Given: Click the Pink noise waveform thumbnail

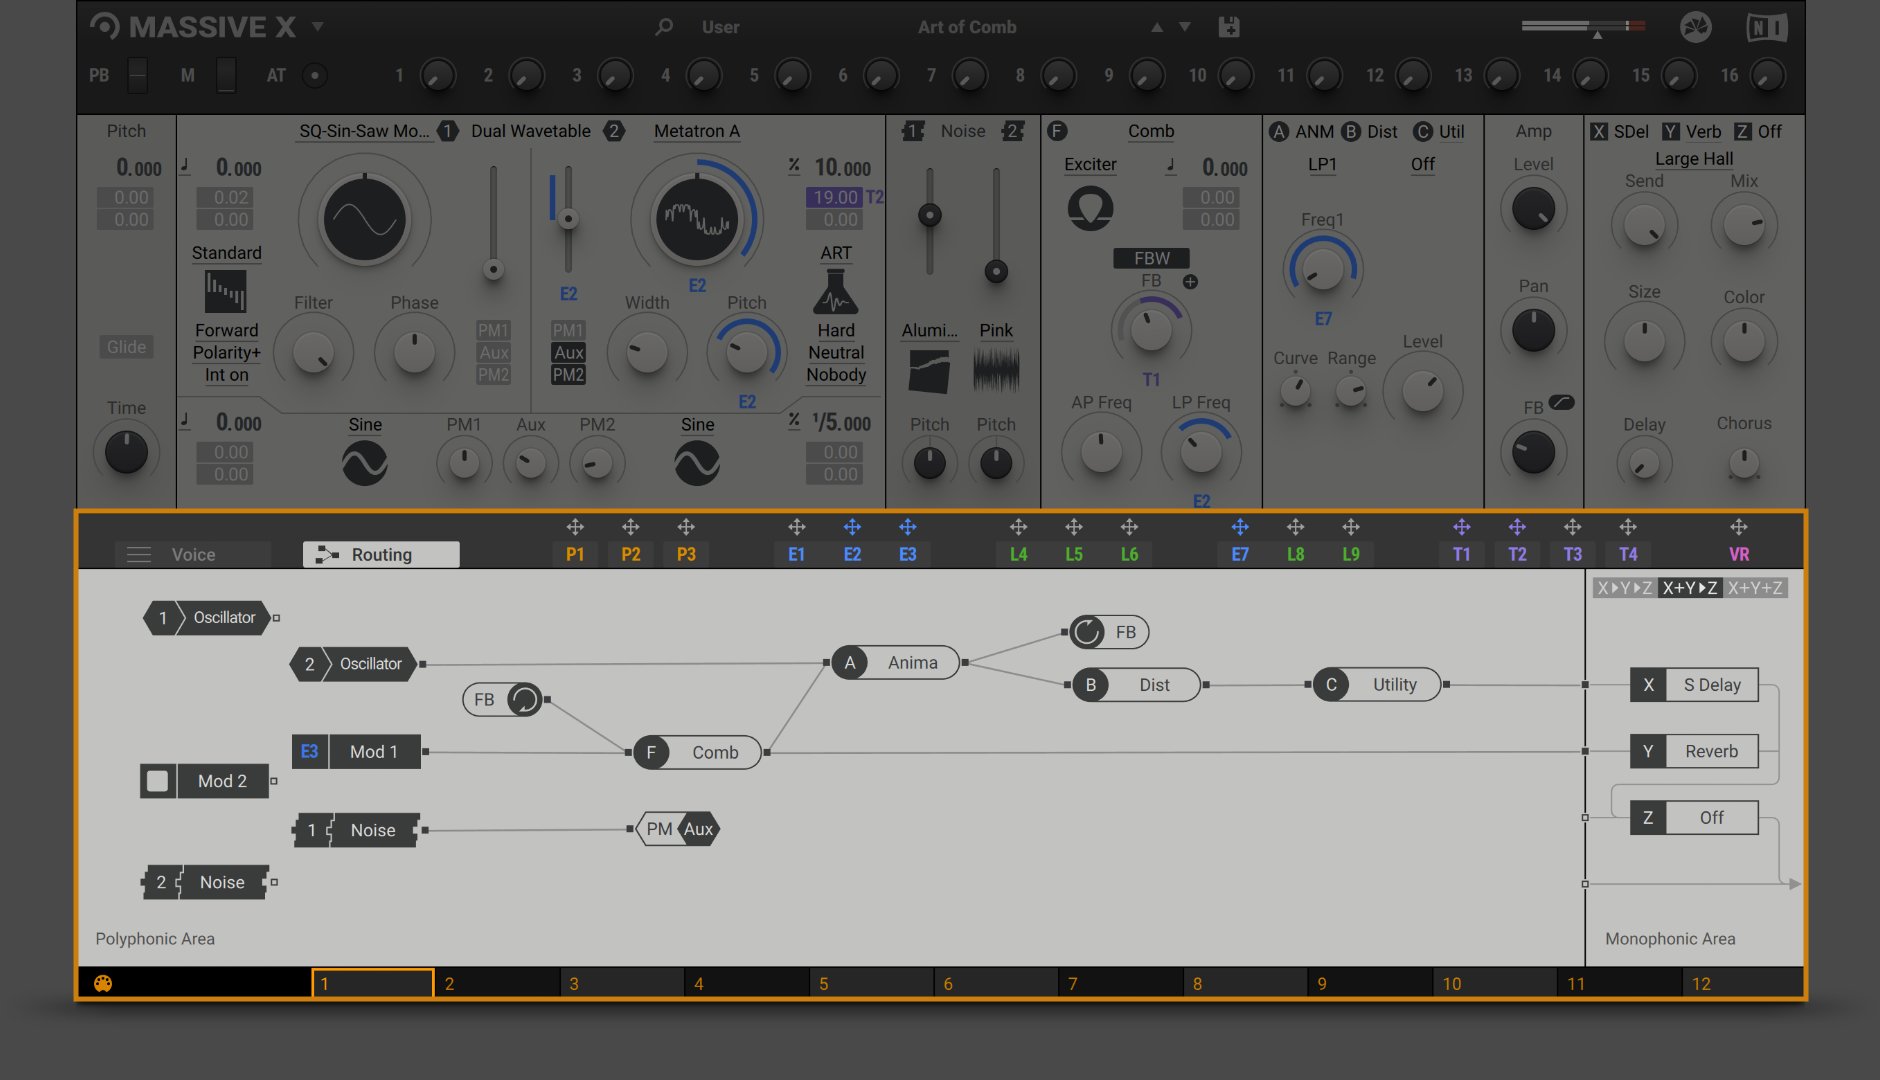Looking at the screenshot, I should (996, 371).
